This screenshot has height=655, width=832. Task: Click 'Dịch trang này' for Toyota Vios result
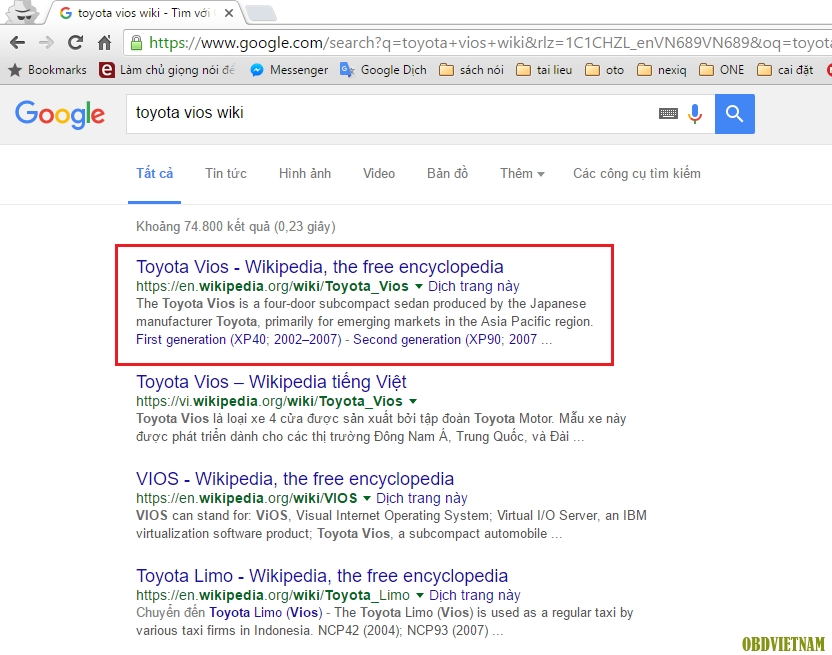click(x=474, y=287)
